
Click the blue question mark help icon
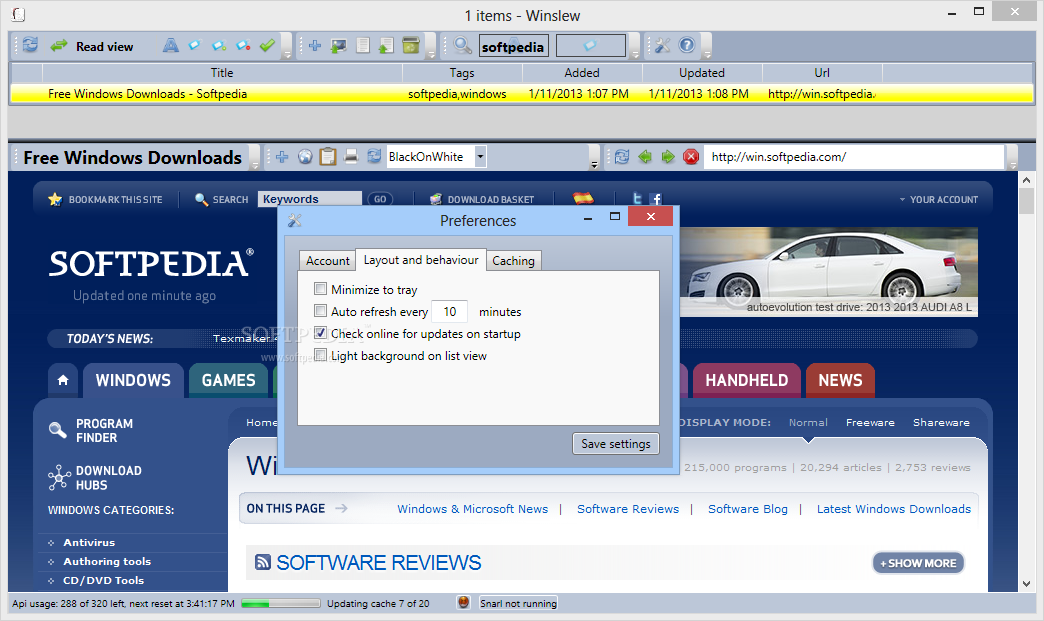pyautogui.click(x=686, y=45)
